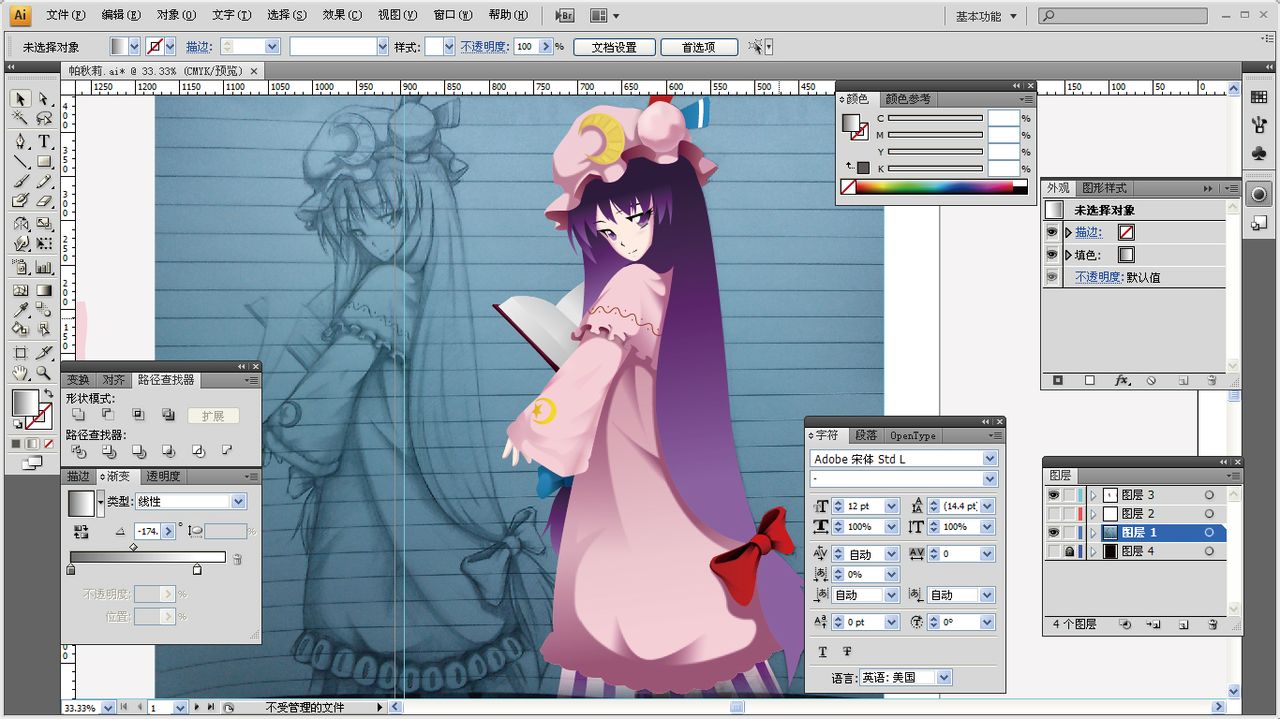
Task: Clear appearance in the Appearance panel
Action: tap(1151, 381)
